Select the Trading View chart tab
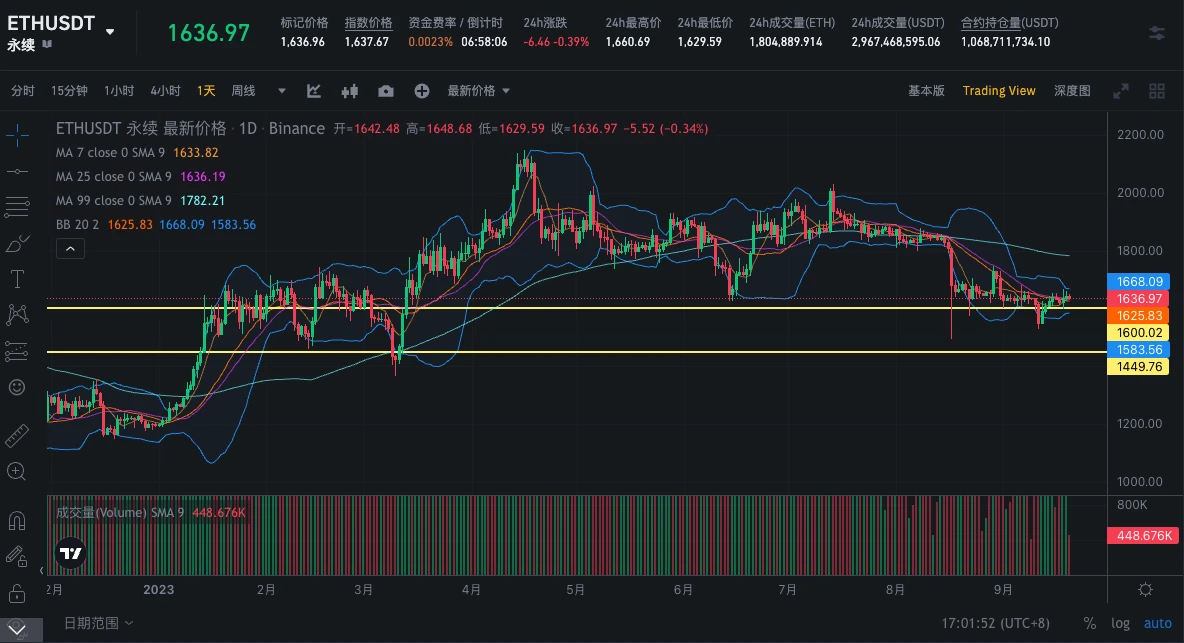1184x643 pixels. coord(999,91)
